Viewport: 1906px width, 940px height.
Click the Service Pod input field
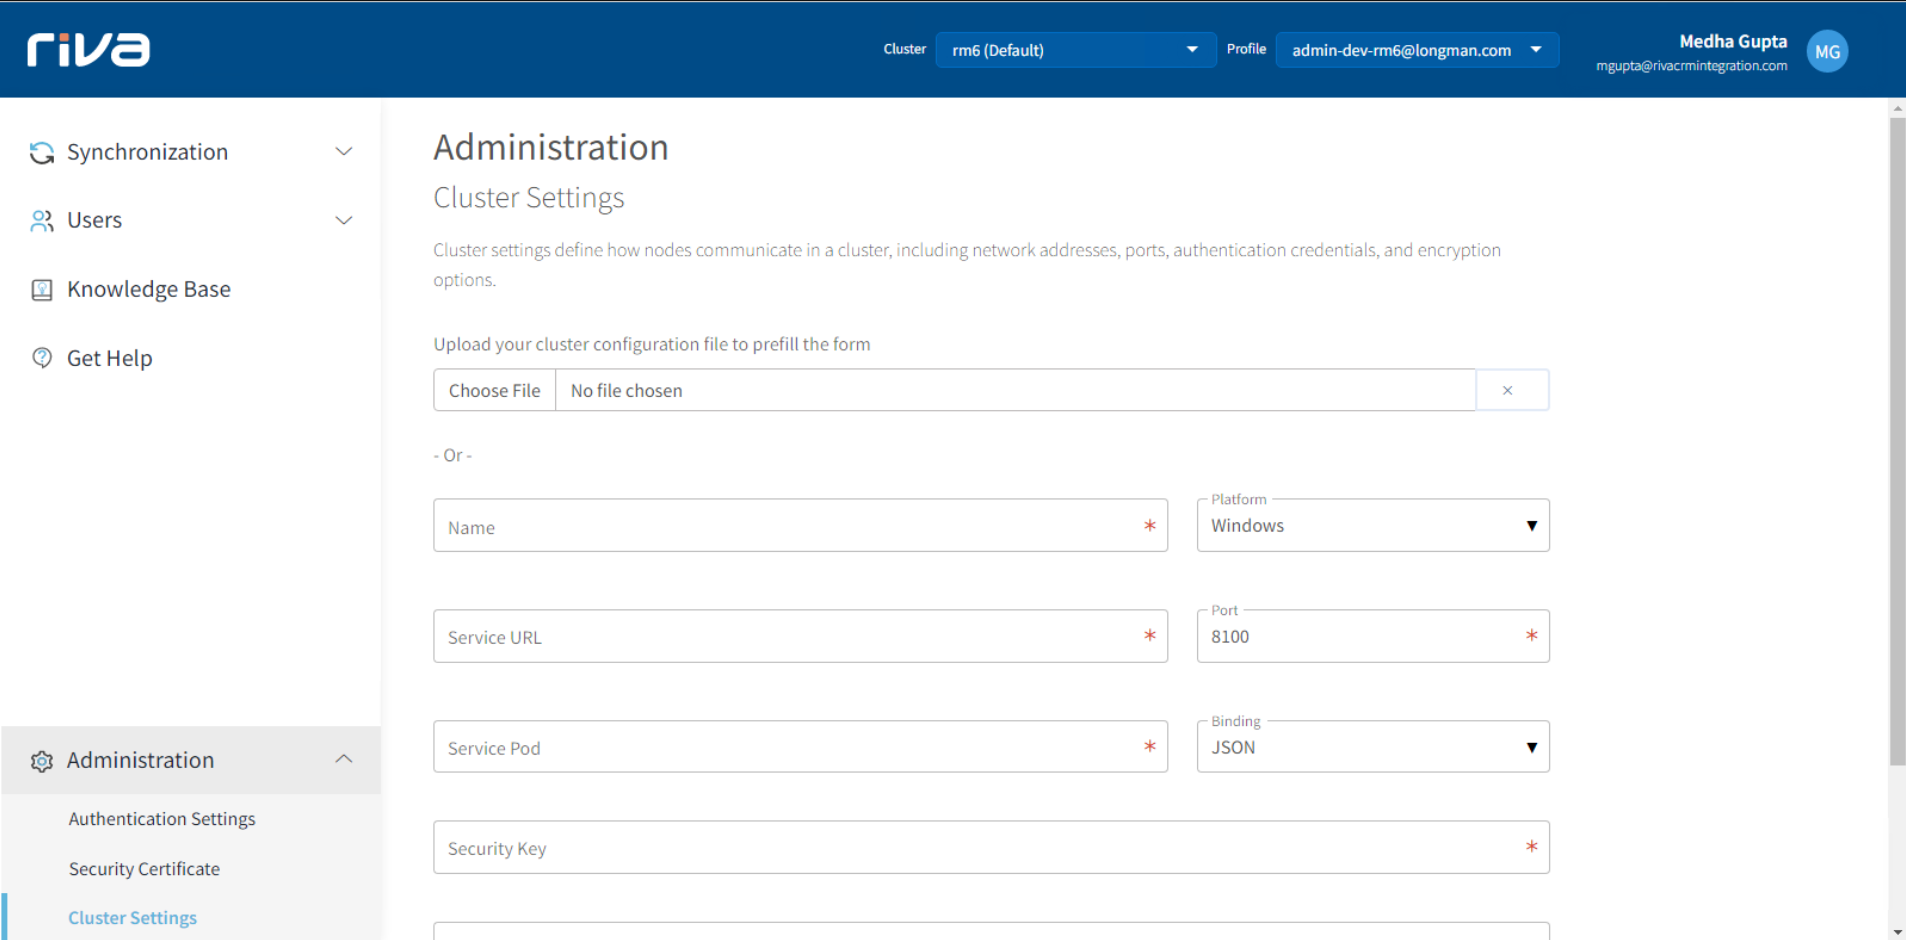pyautogui.click(x=800, y=747)
